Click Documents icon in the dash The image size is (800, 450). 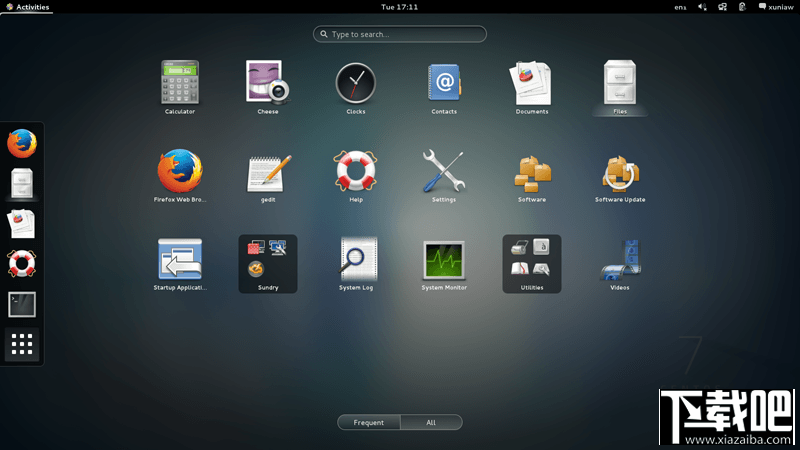tap(22, 223)
